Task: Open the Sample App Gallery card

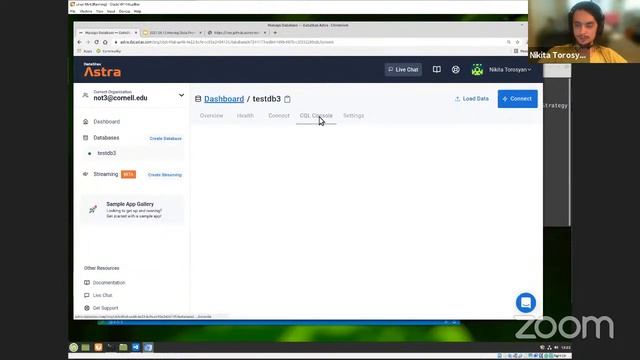Action: [x=133, y=209]
